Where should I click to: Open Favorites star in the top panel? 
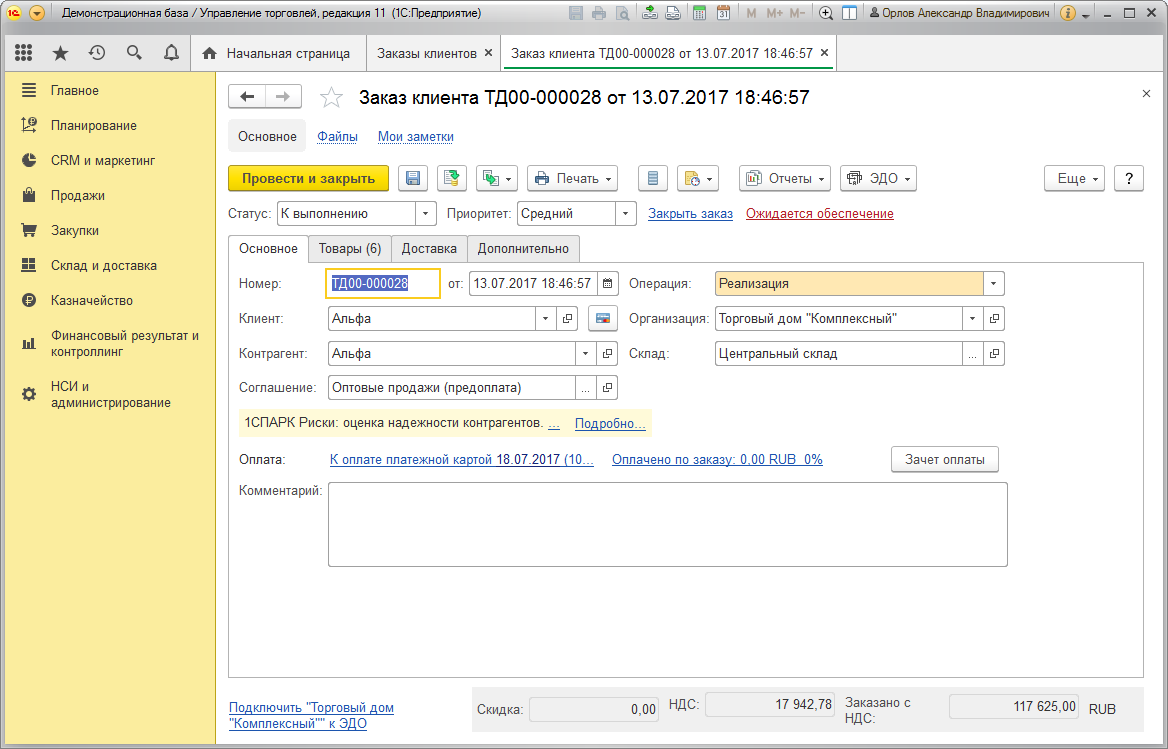click(60, 53)
